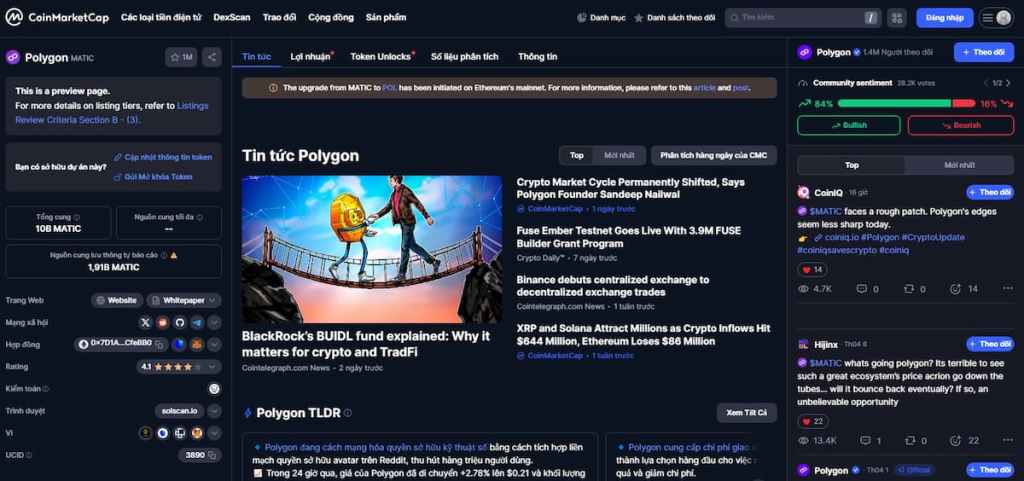
Task: Follow CoiniQ with Theo dõi button
Action: click(990, 193)
